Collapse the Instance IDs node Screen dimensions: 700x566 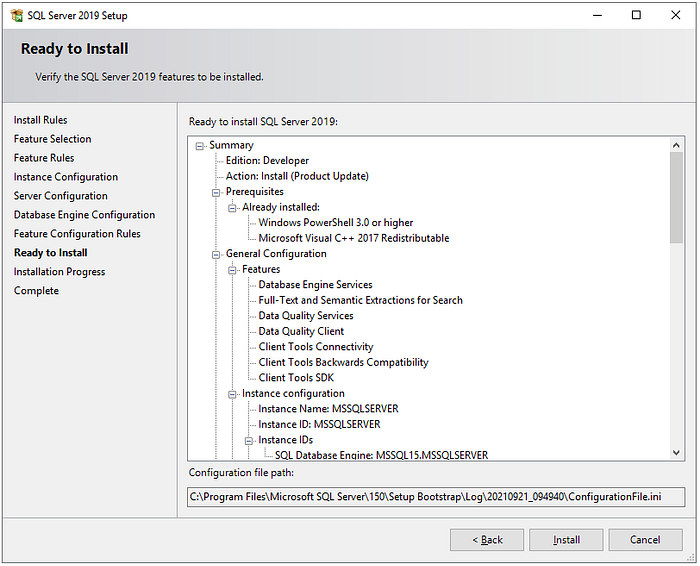pyautogui.click(x=249, y=441)
